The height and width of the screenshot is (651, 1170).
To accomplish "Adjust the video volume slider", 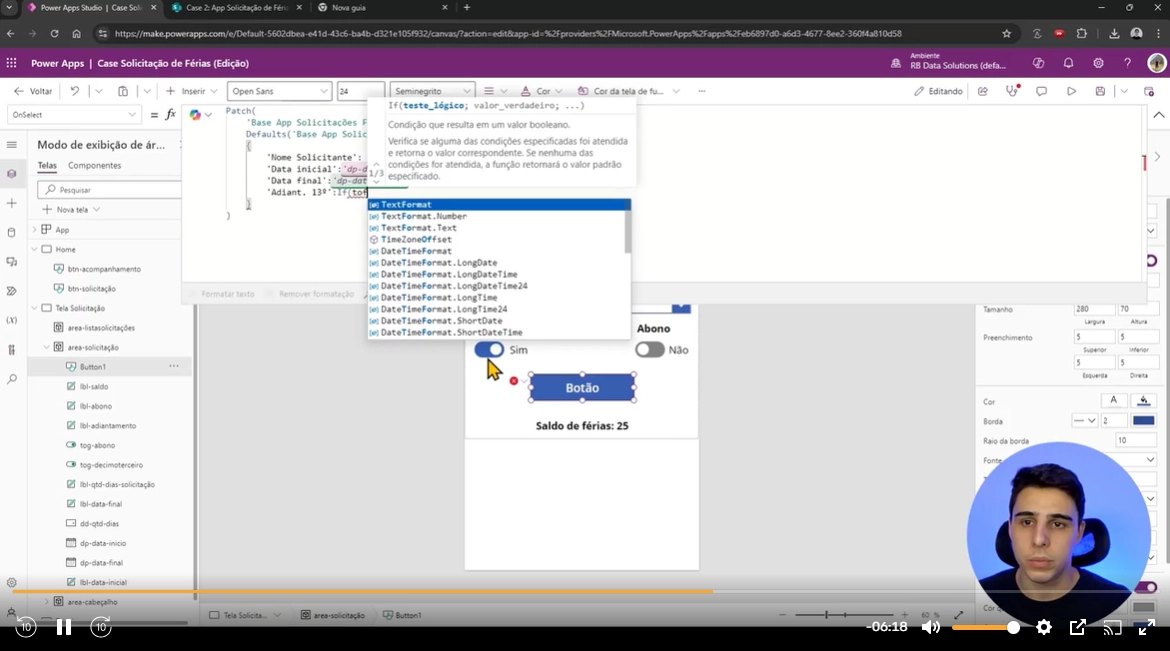I will [986, 628].
